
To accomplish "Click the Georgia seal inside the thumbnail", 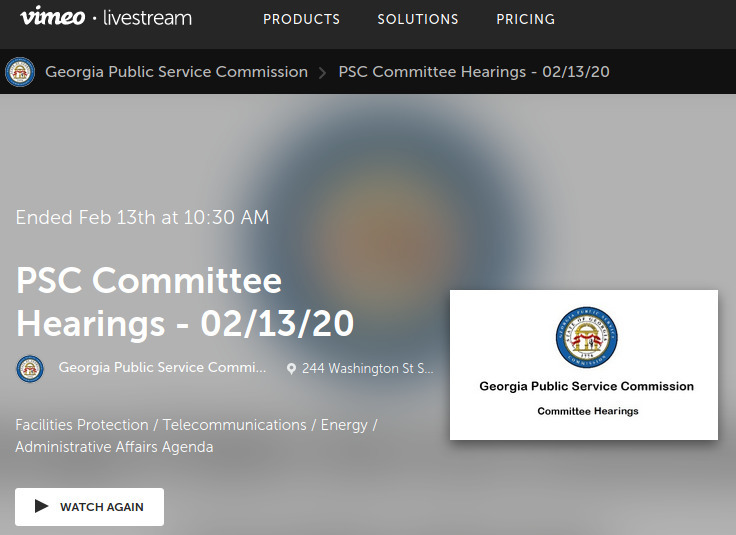I will click(x=586, y=337).
